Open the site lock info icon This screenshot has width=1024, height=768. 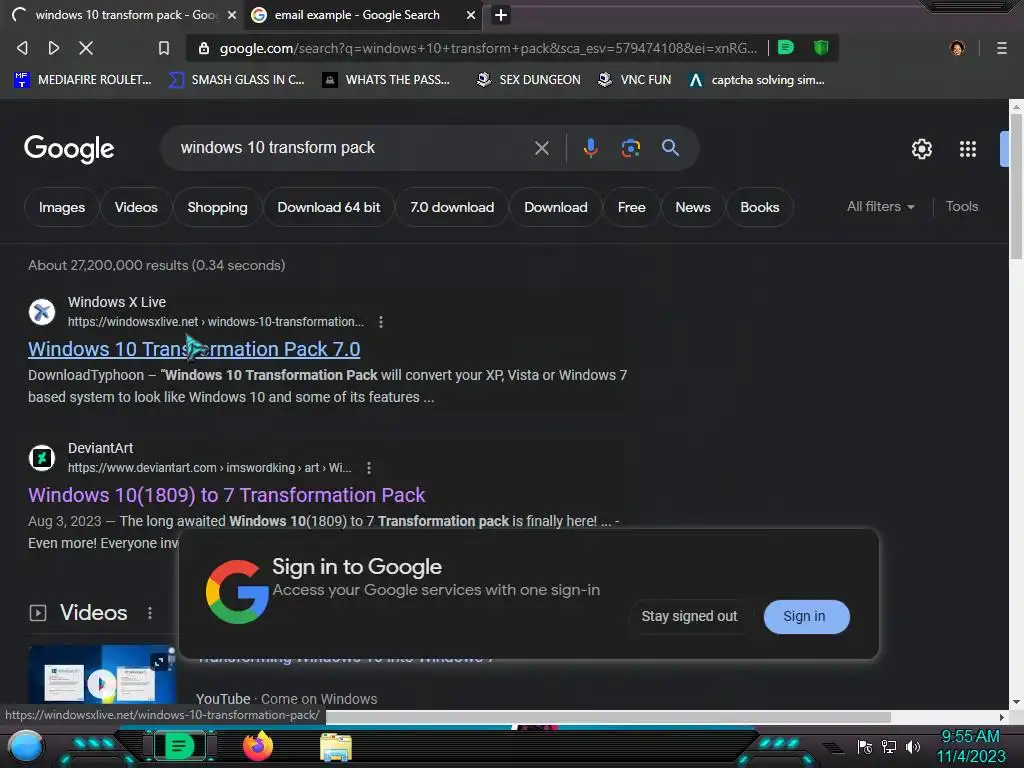tap(204, 48)
